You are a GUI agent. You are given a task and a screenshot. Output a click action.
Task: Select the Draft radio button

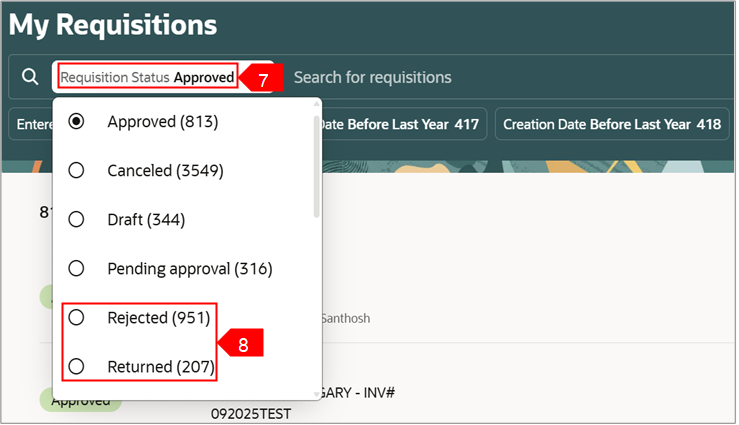[76, 220]
